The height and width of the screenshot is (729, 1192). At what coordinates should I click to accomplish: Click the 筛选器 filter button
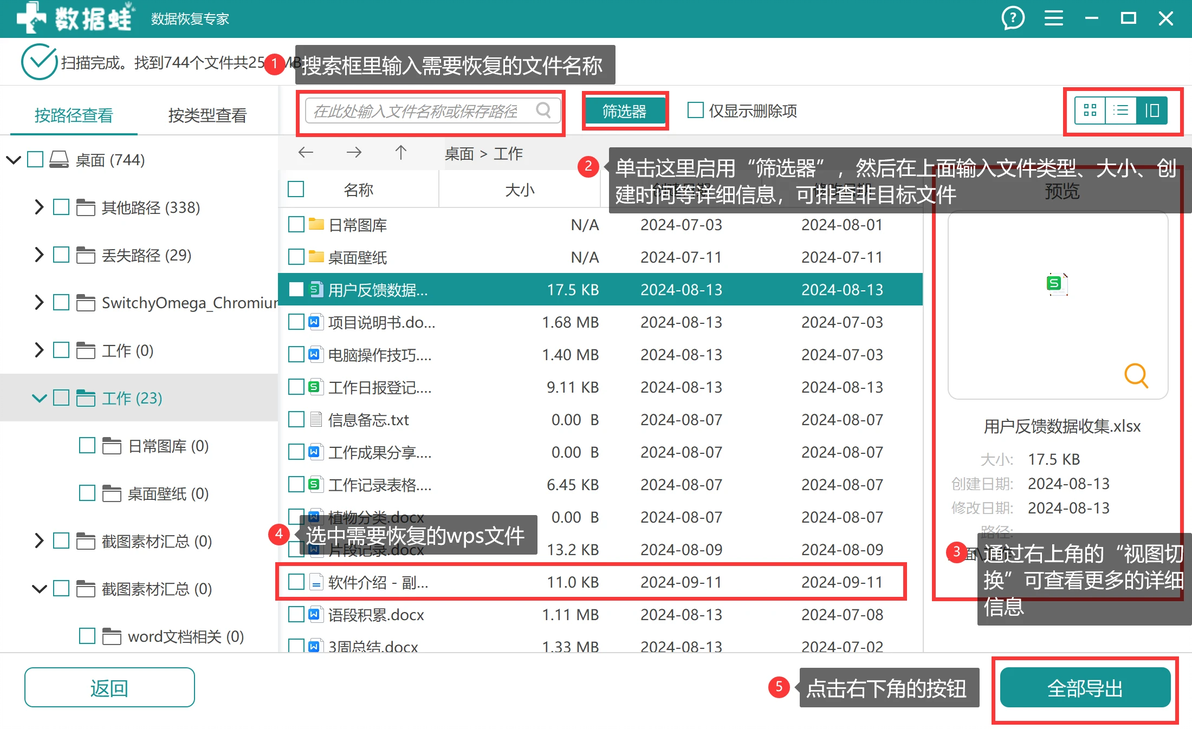click(x=625, y=111)
